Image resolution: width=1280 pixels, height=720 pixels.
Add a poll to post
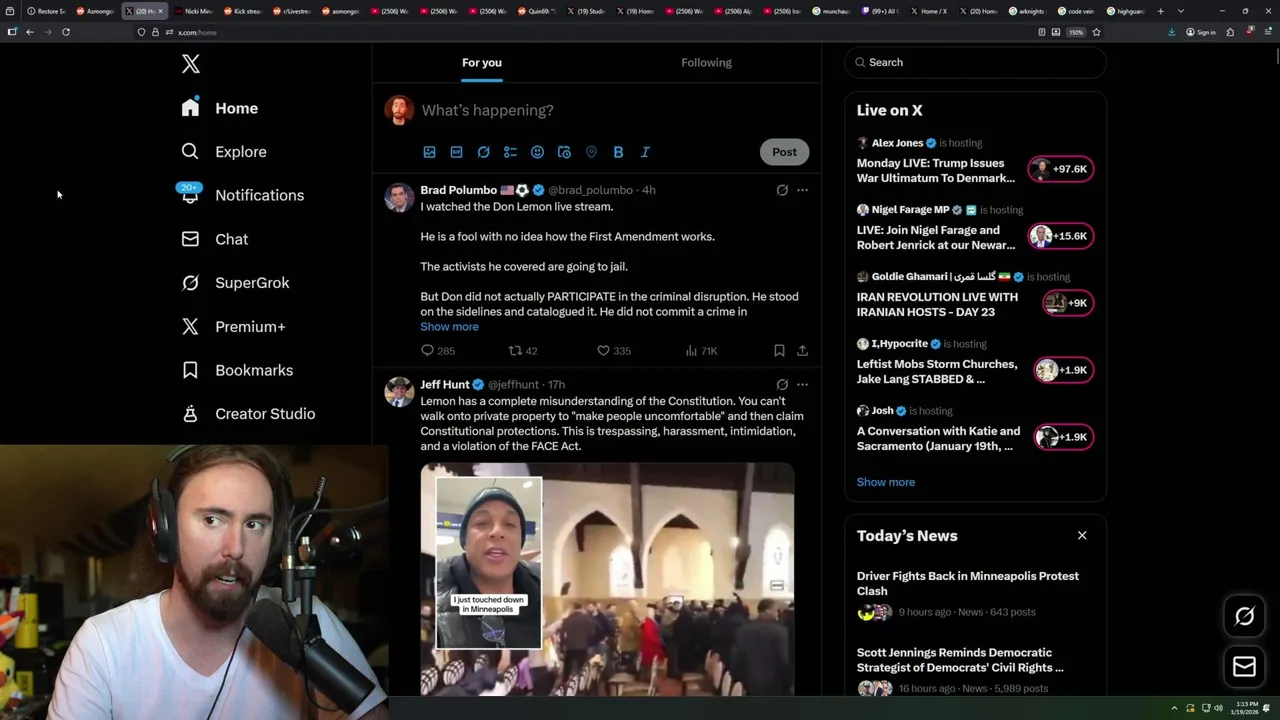[510, 152]
